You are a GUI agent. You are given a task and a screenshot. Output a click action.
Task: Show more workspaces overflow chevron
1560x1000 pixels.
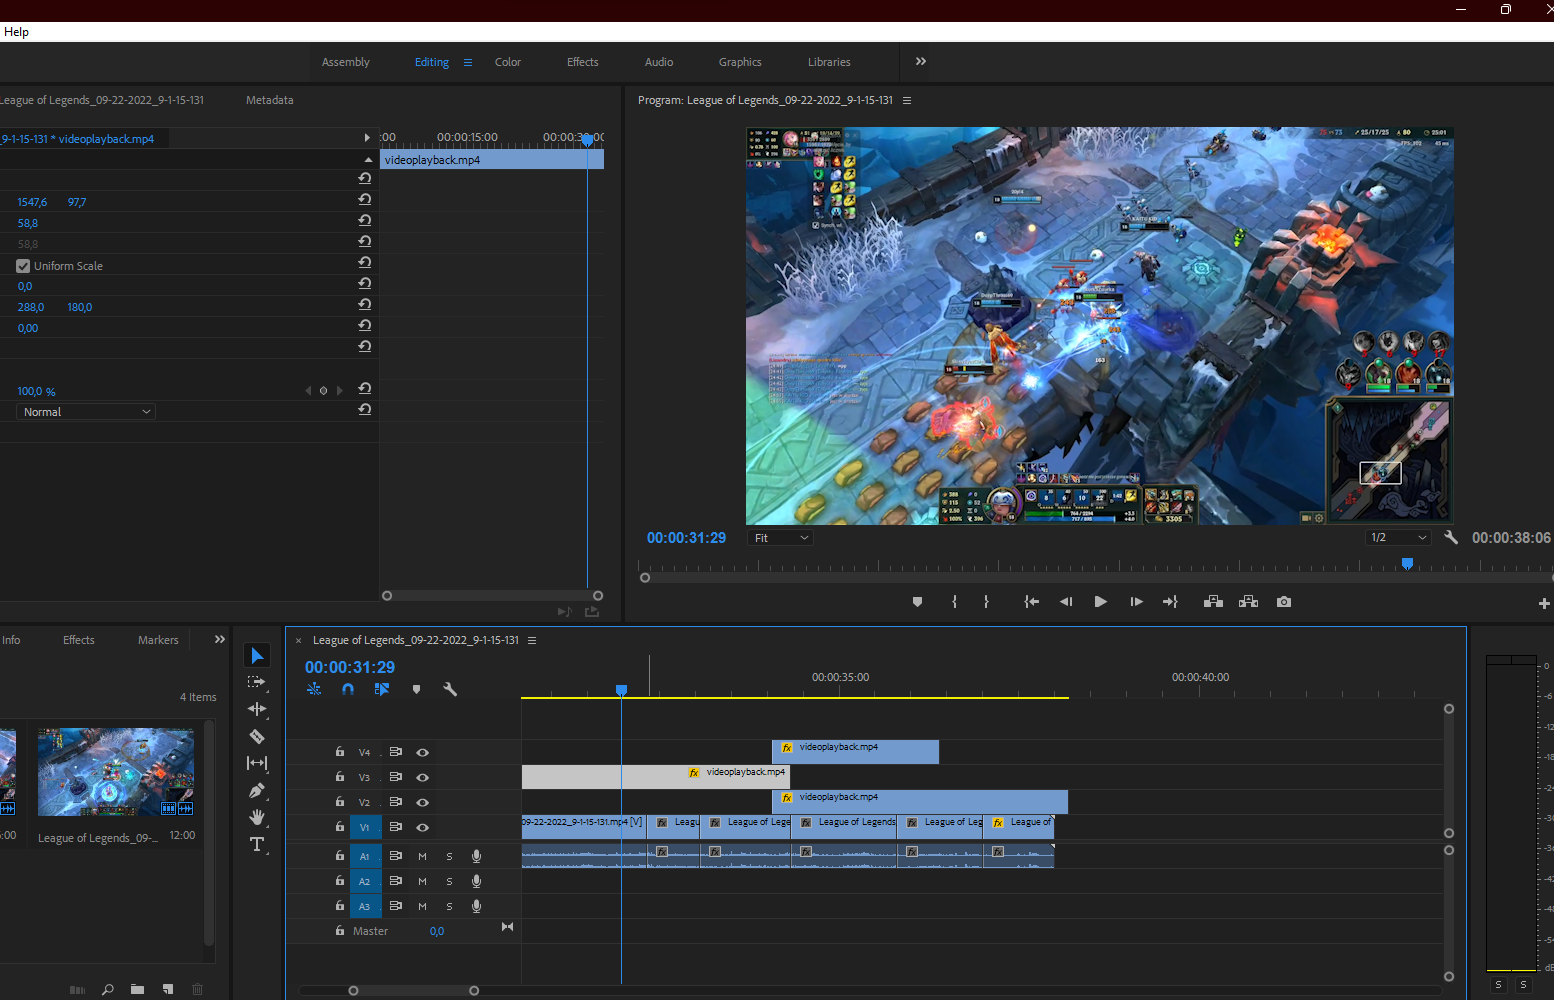[921, 61]
